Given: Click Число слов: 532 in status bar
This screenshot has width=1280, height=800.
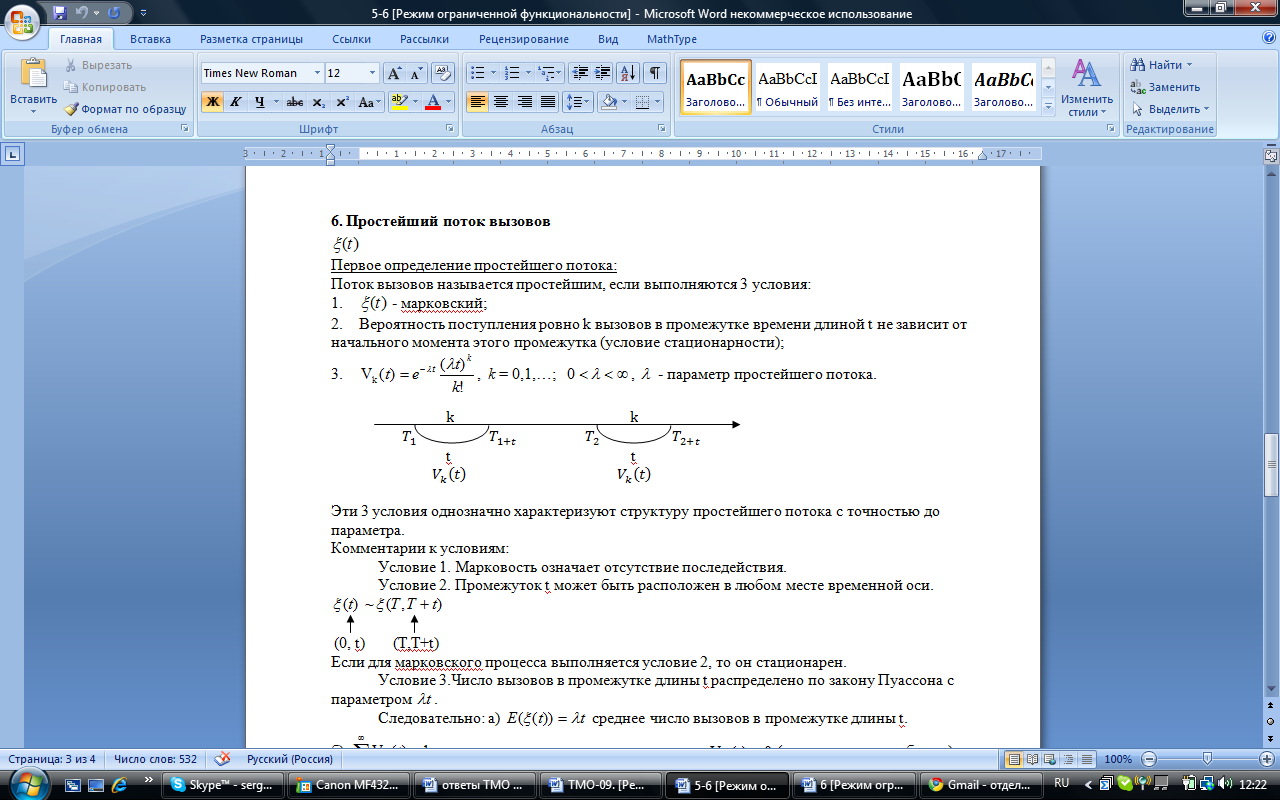Looking at the screenshot, I should pyautogui.click(x=156, y=759).
